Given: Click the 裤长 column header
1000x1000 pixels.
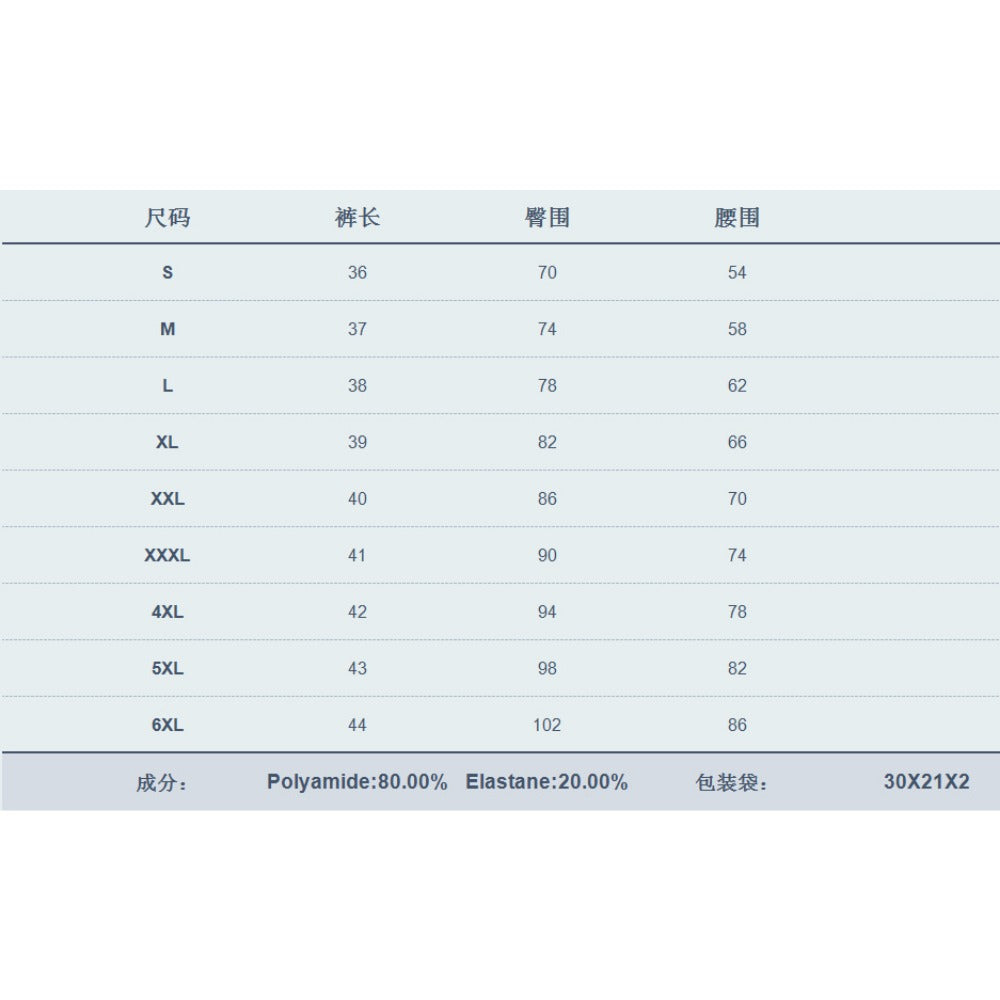Looking at the screenshot, I should [357, 218].
